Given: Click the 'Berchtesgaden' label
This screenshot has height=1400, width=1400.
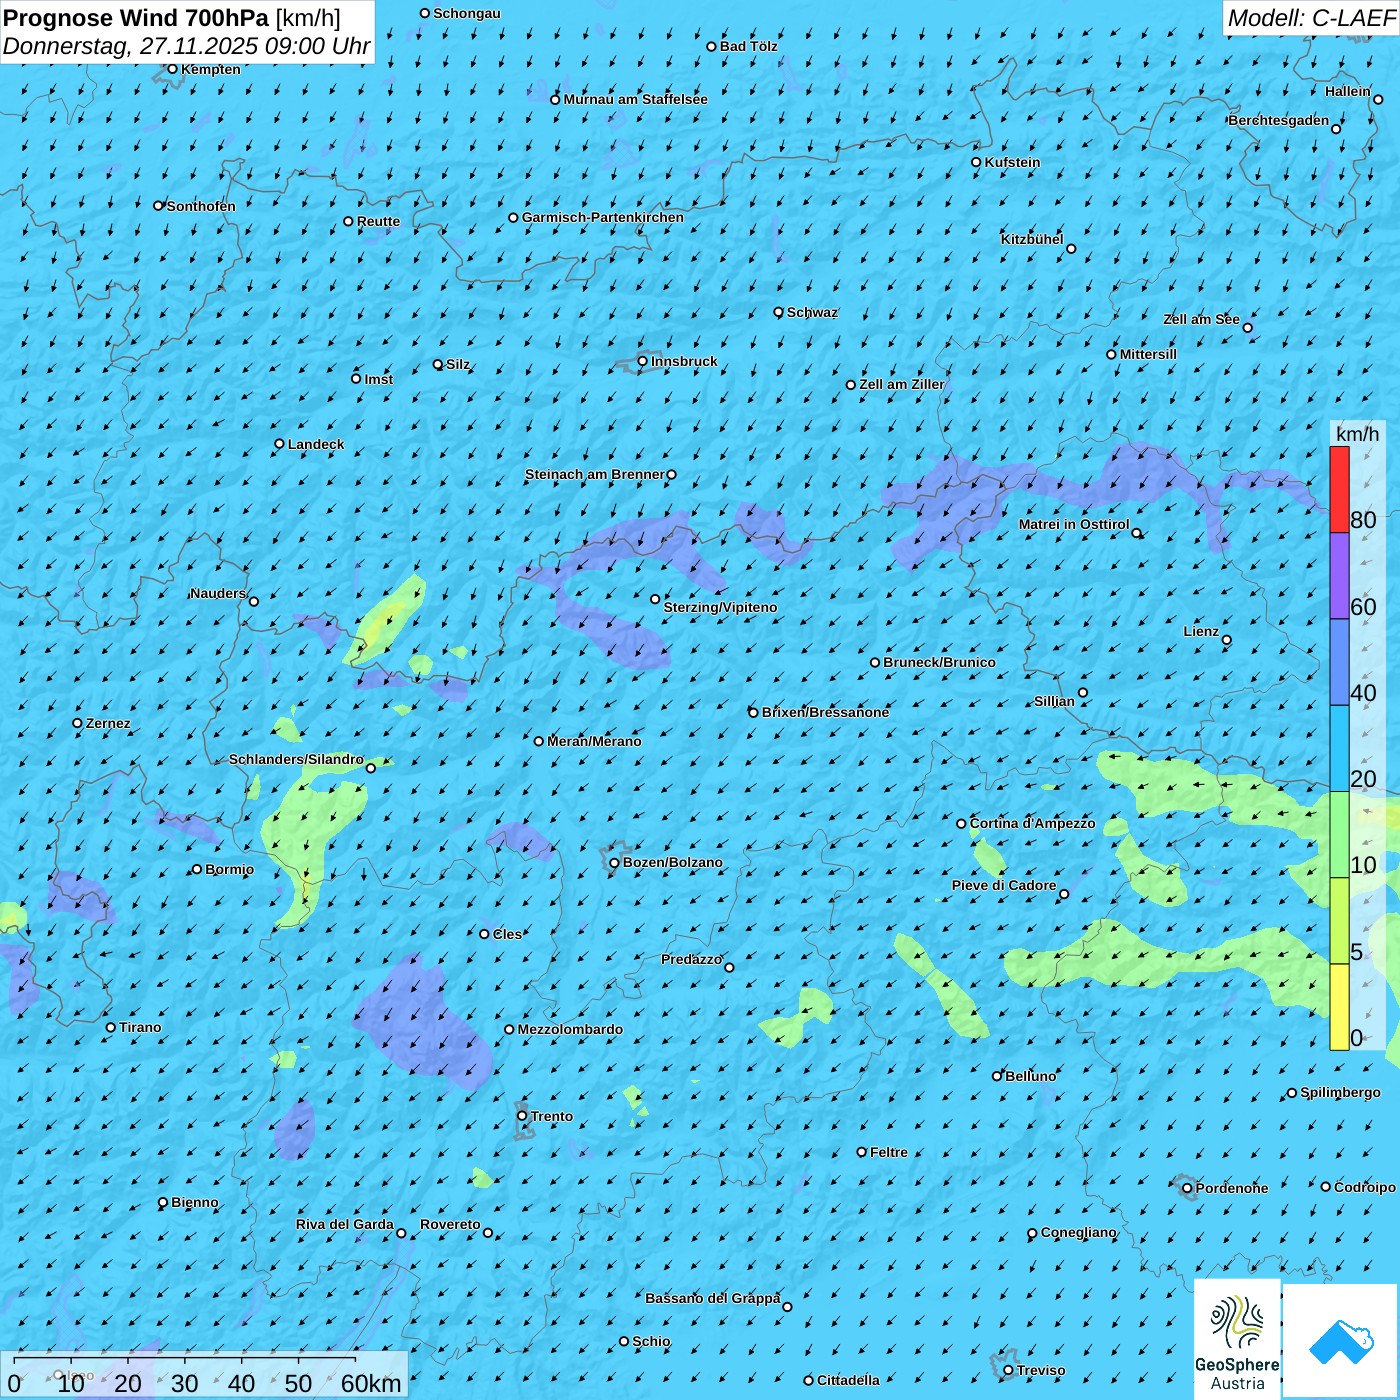Looking at the screenshot, I should pos(1279,120).
